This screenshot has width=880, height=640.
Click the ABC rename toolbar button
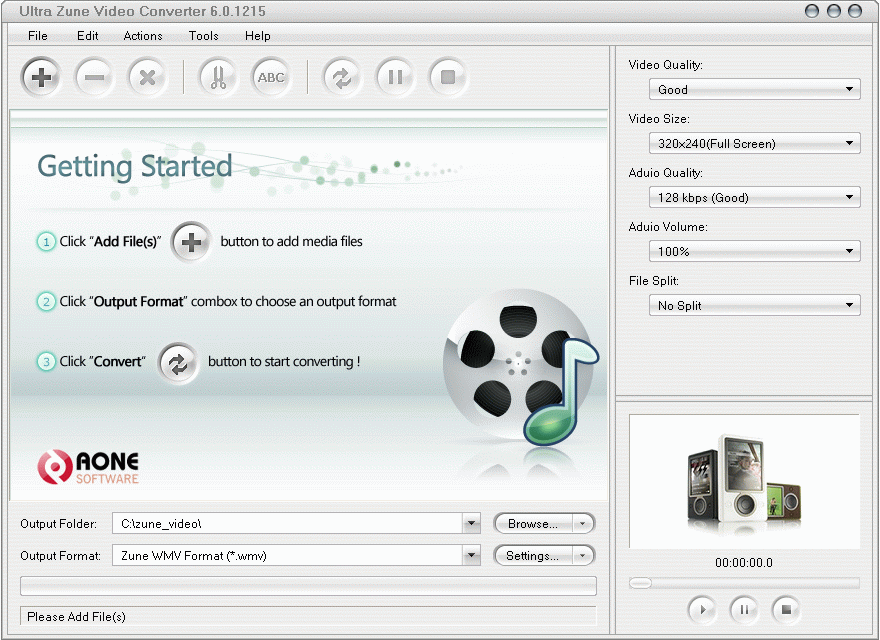coord(271,77)
